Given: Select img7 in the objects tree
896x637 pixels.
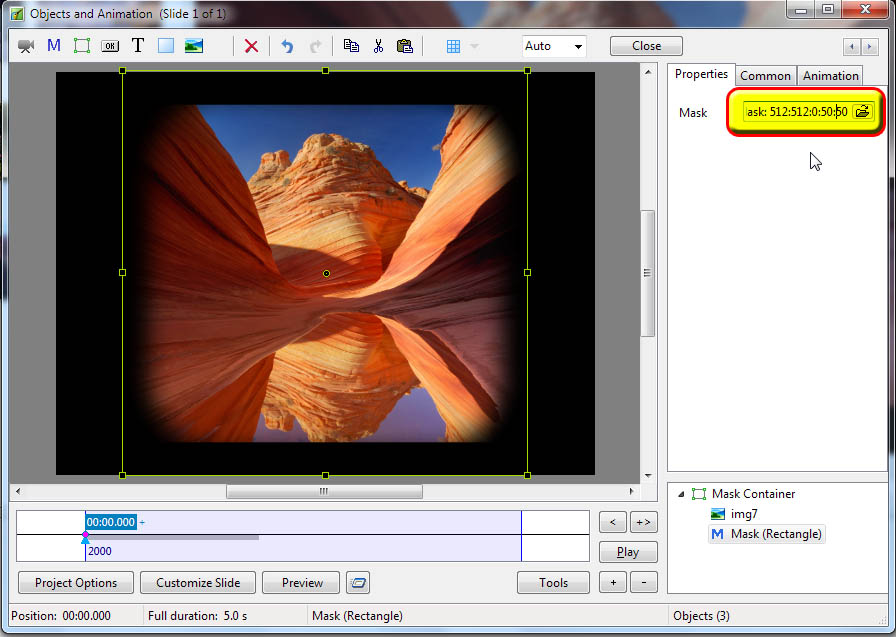Looking at the screenshot, I should coord(744,514).
